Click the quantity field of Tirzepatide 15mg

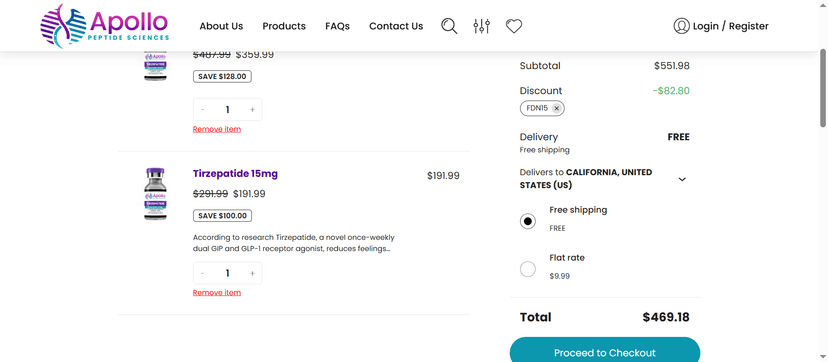pos(228,273)
